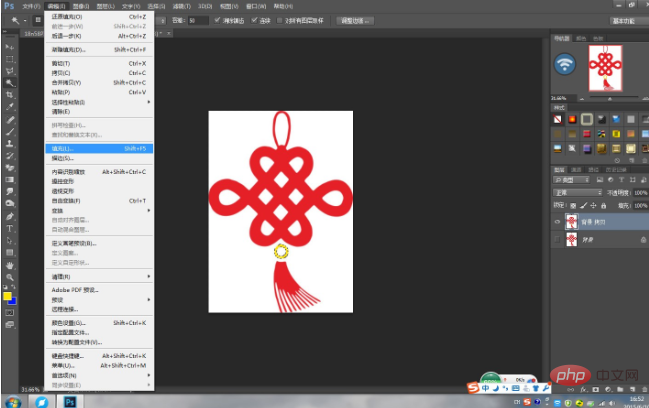Choose Fill menu item Shift+F5
Viewport: 649px width, 408px height.
99,148
